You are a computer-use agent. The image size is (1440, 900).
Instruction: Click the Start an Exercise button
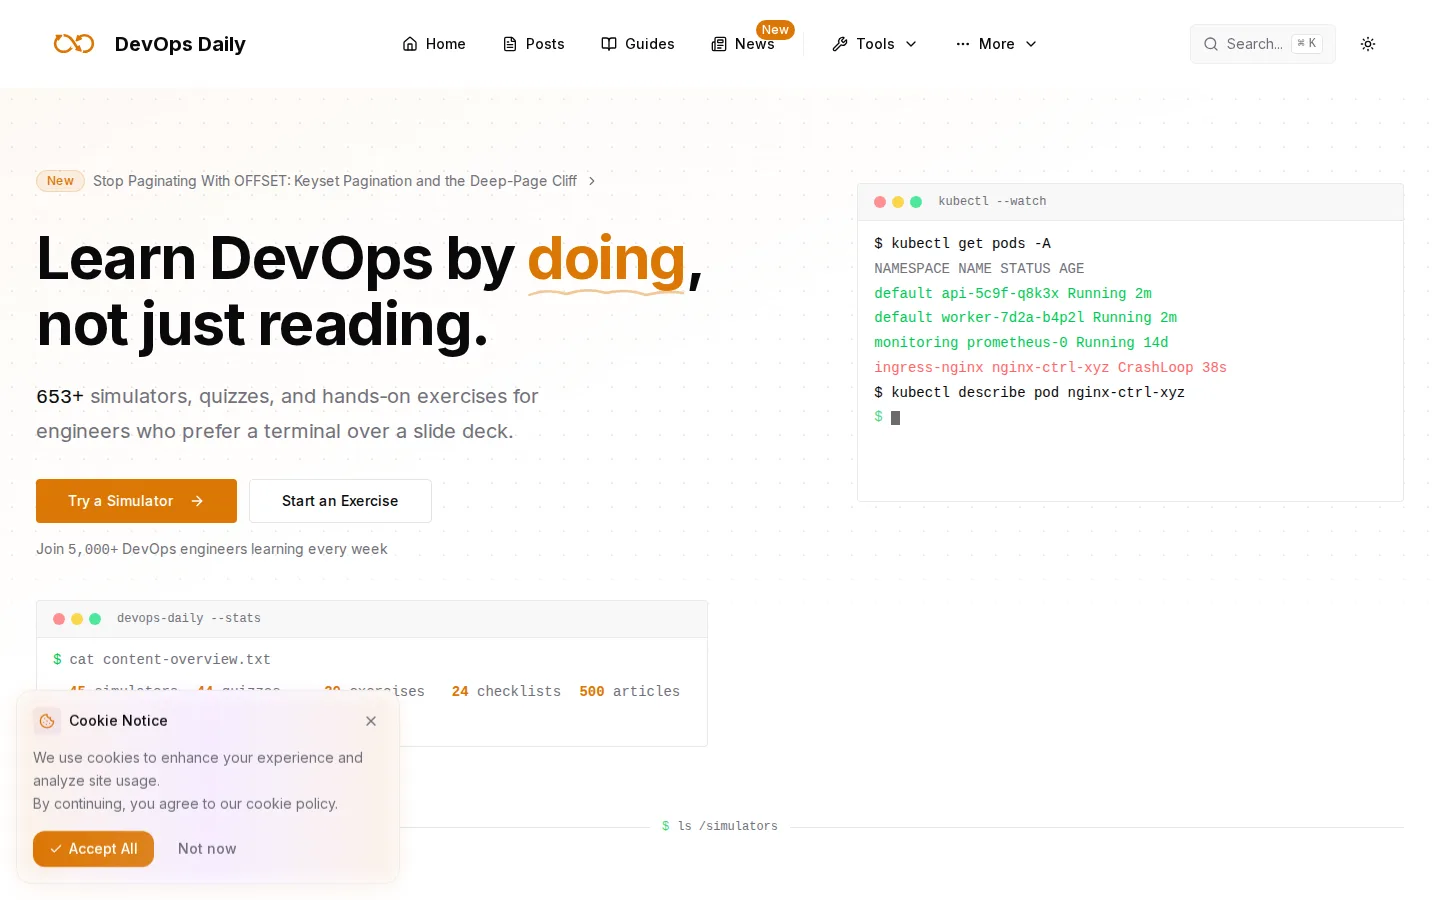tap(340, 501)
